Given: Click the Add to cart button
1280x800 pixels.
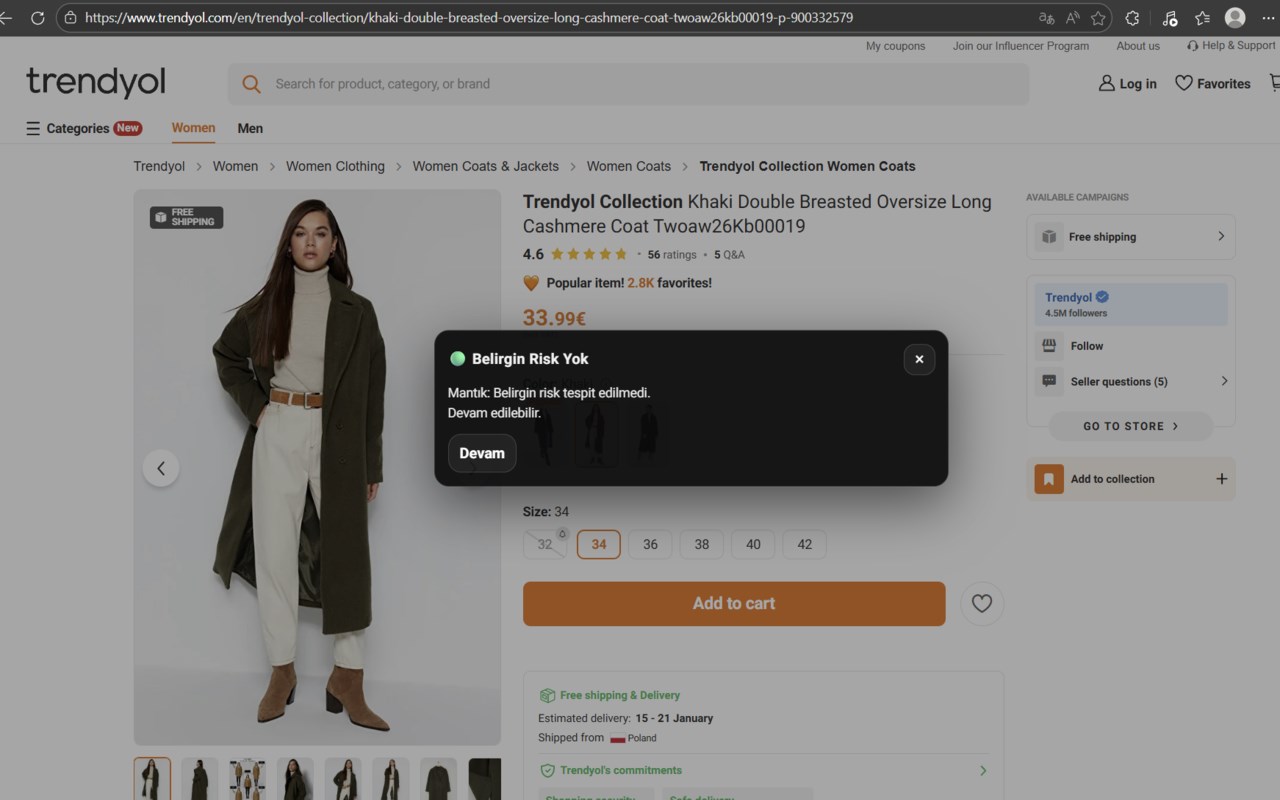Looking at the screenshot, I should (734, 604).
